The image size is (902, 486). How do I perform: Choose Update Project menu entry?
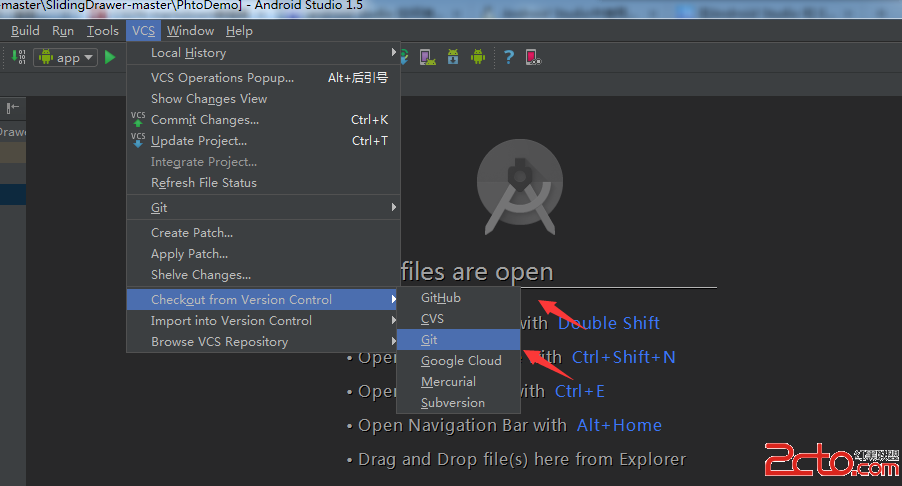point(263,141)
